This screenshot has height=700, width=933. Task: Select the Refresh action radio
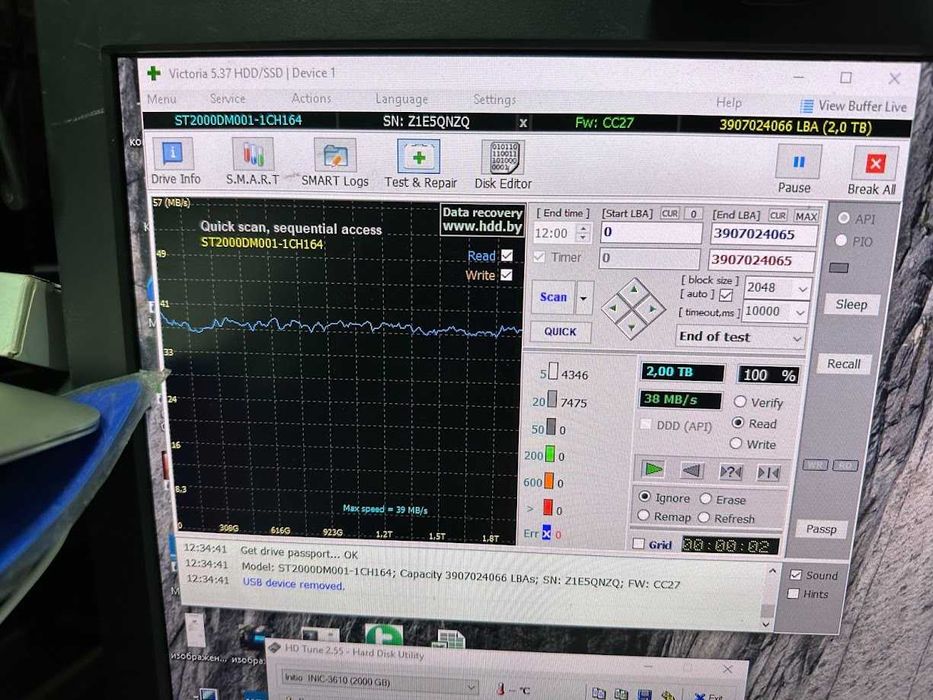[704, 517]
